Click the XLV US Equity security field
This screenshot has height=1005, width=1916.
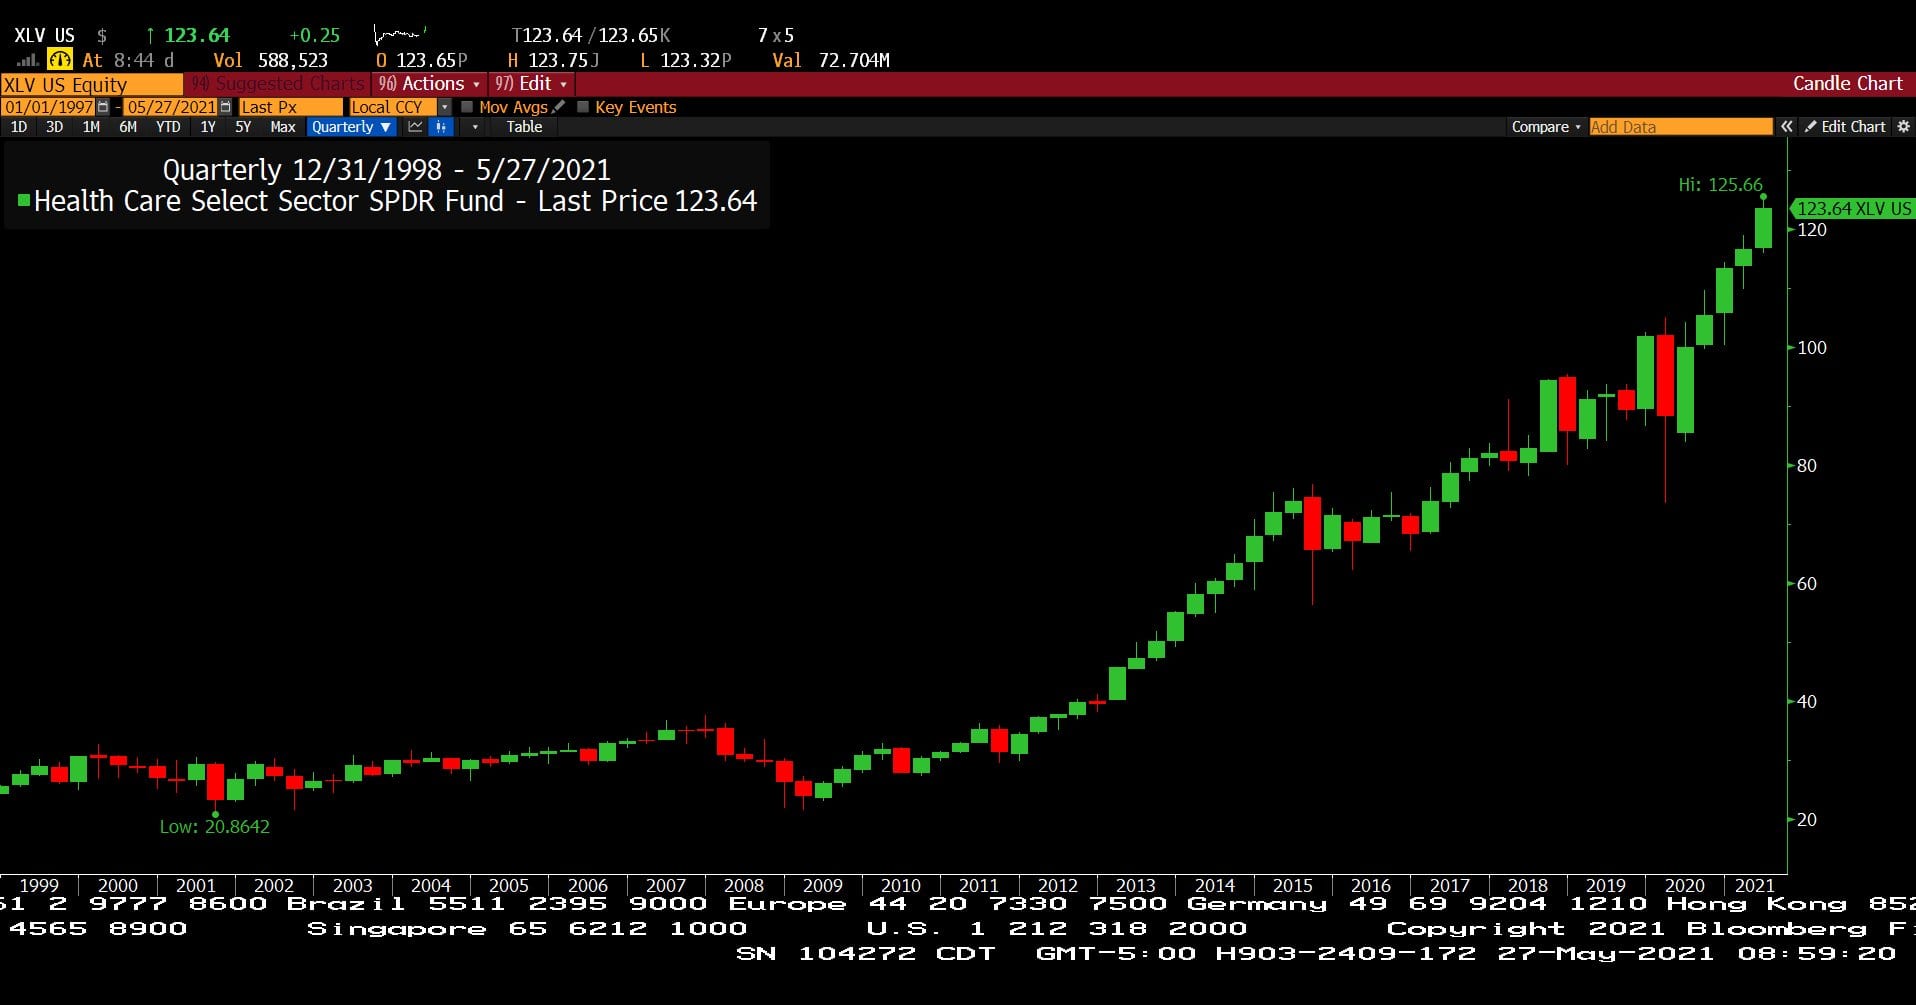coord(91,85)
